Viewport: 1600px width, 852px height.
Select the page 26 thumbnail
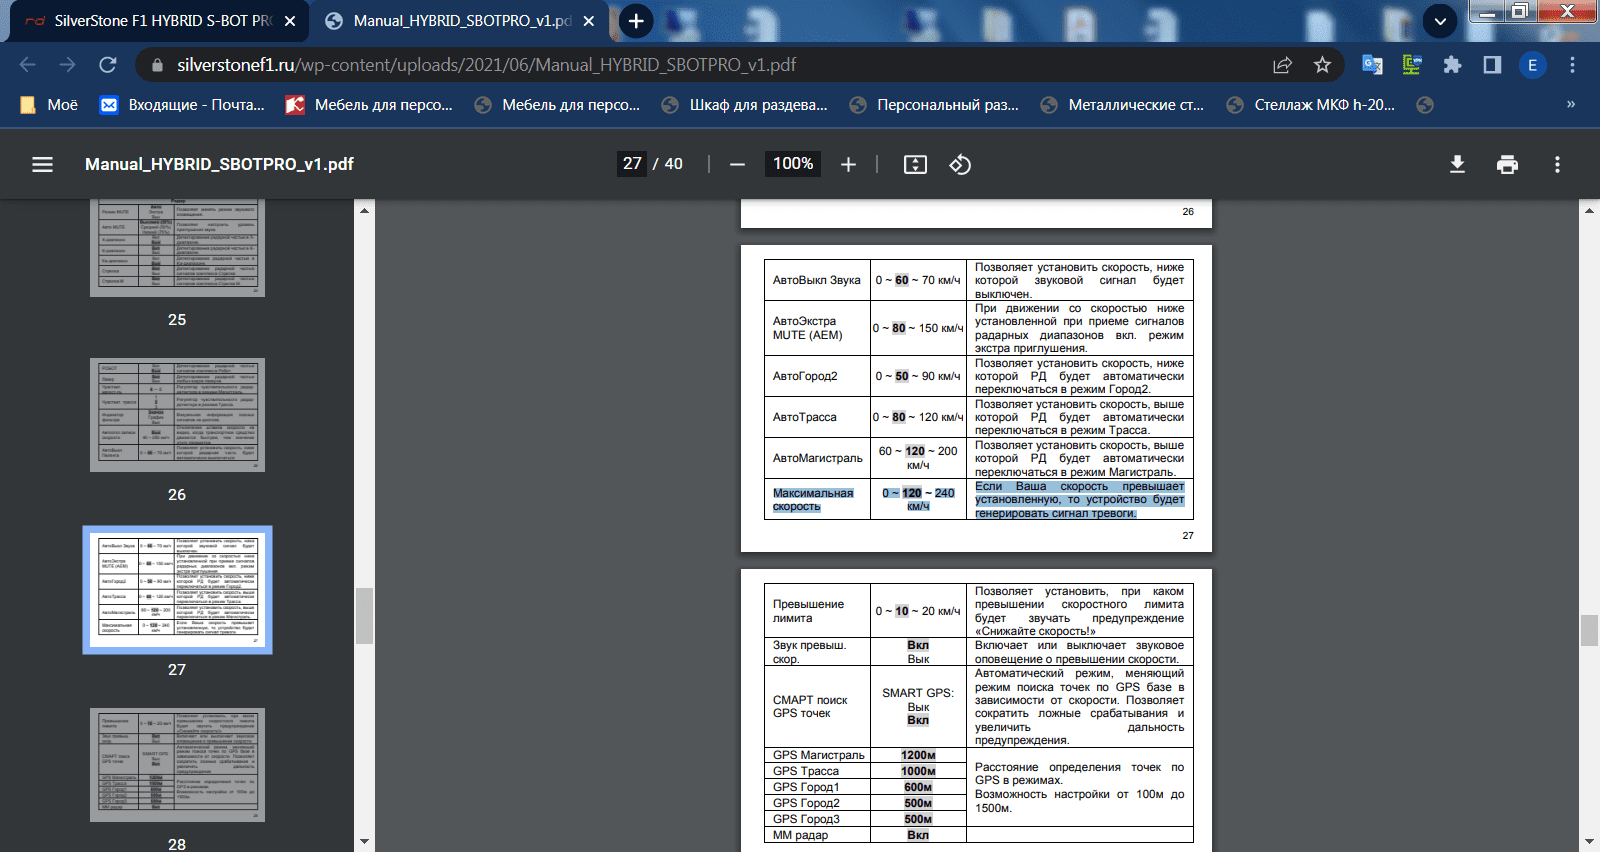coord(177,415)
